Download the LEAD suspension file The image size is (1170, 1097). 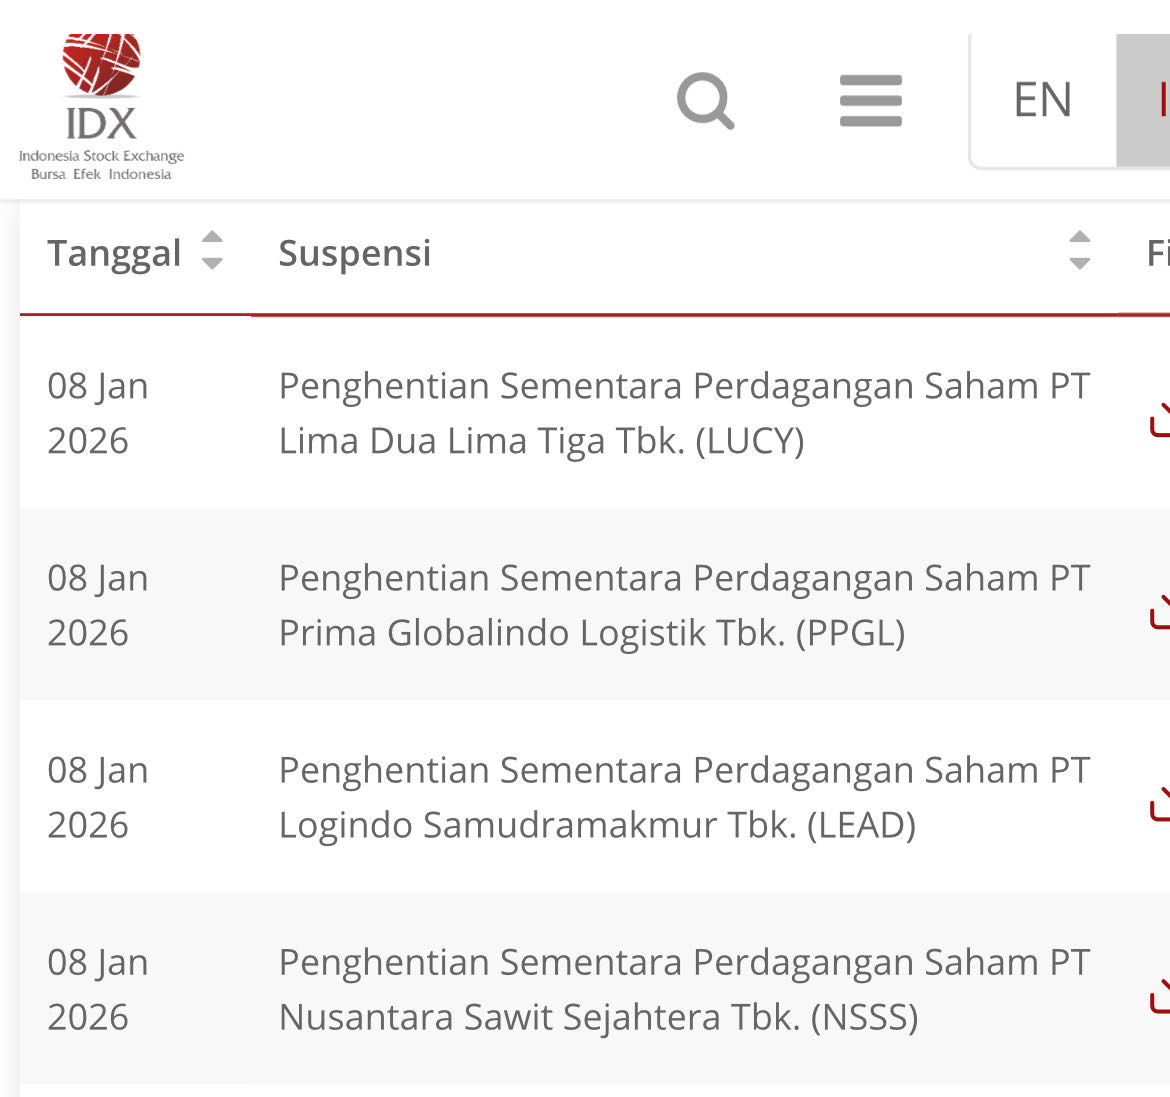(x=1160, y=804)
